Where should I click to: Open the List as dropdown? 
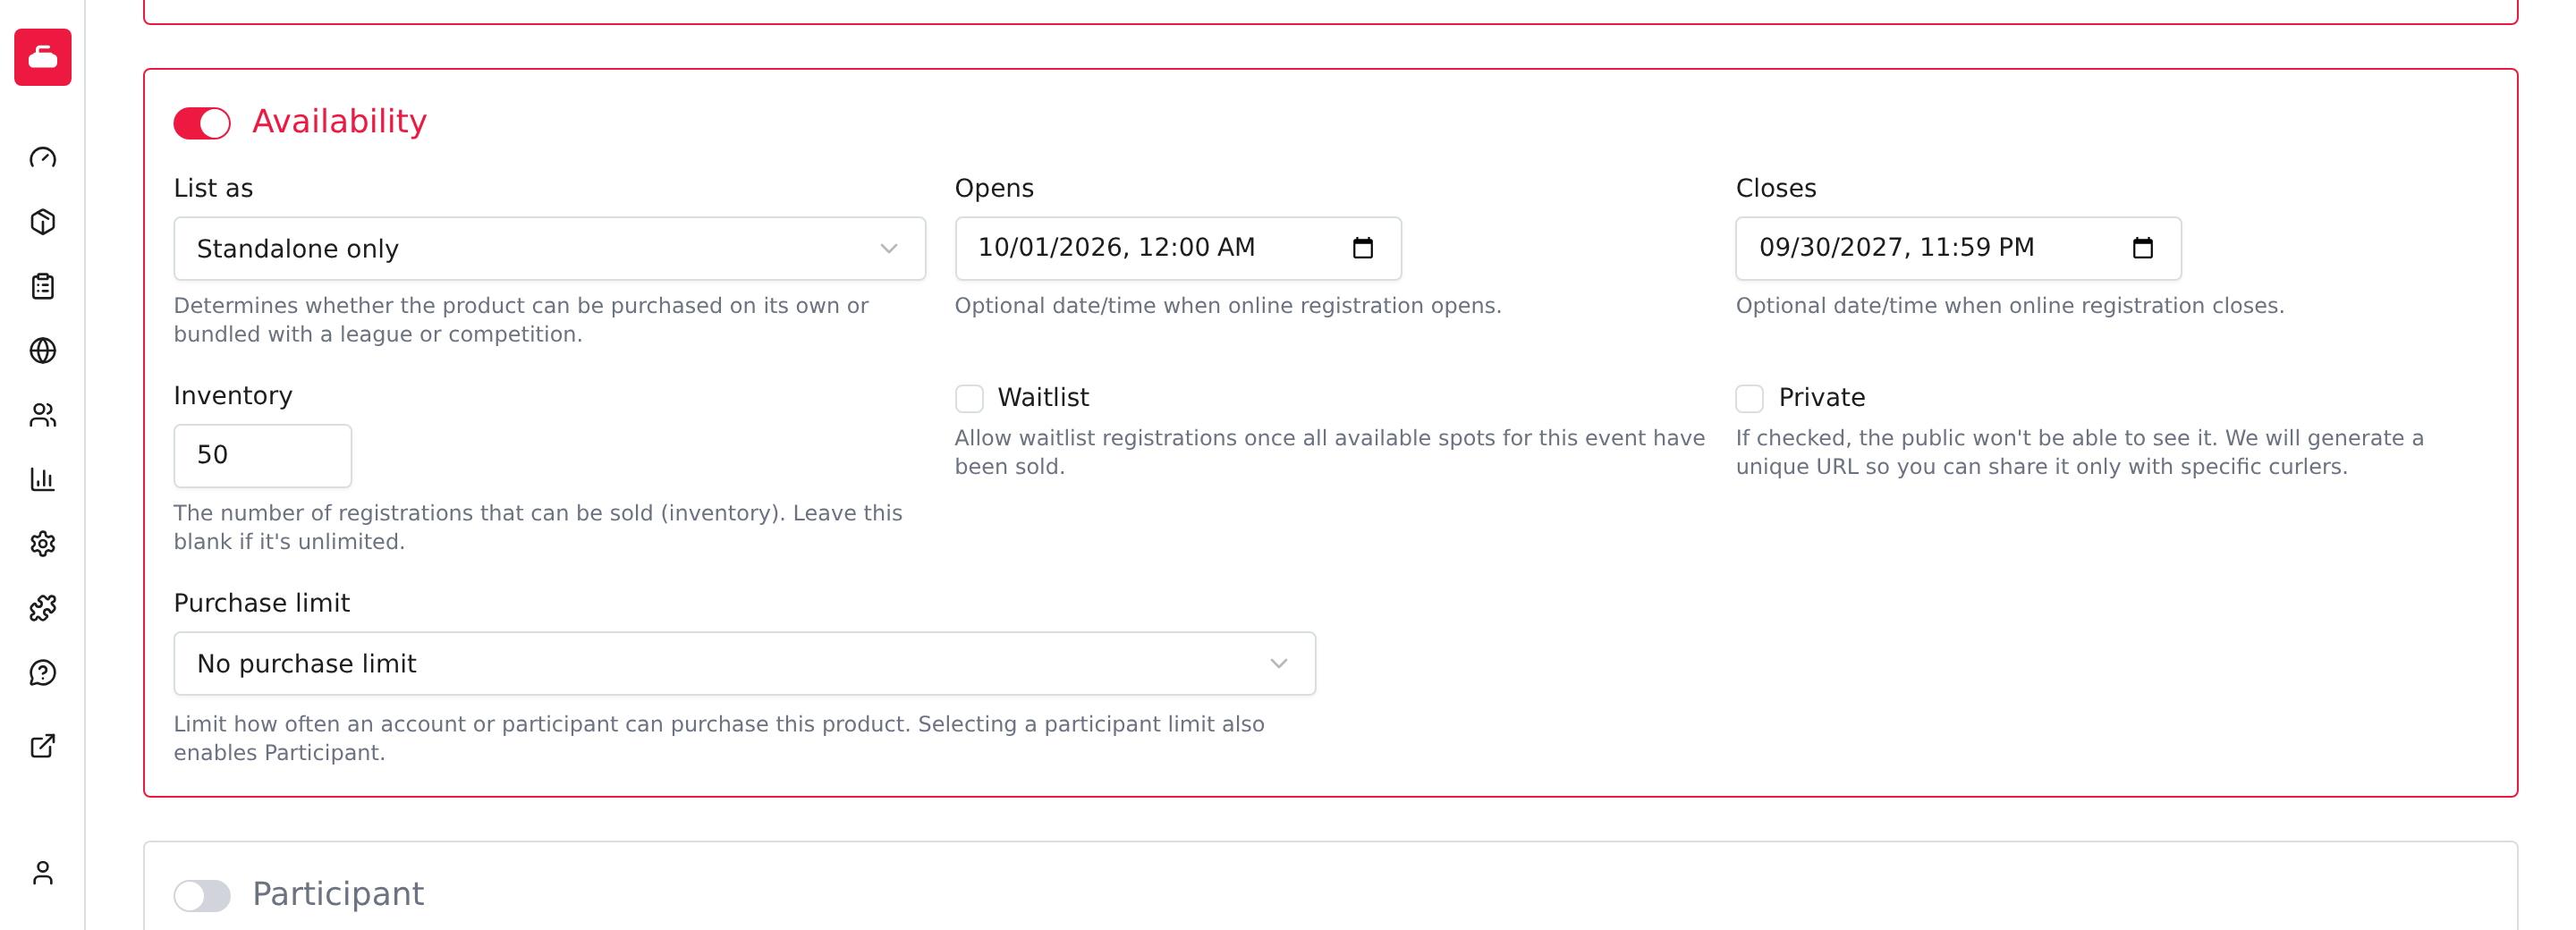(x=549, y=248)
